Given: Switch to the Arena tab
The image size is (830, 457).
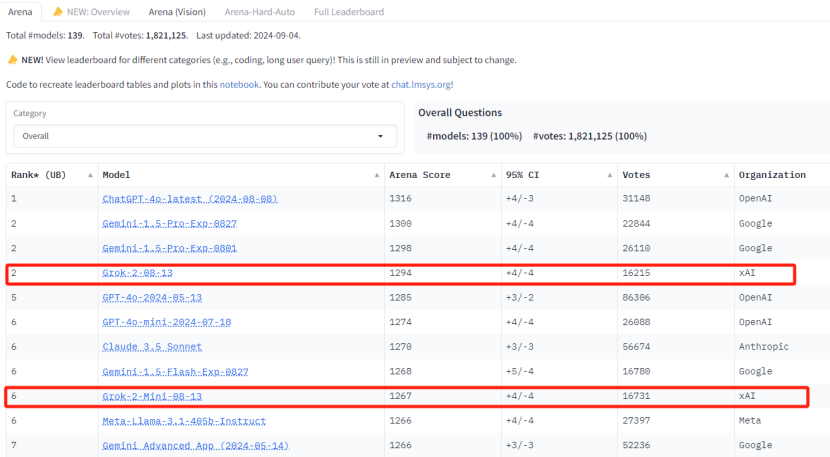Looking at the screenshot, I should point(22,12).
